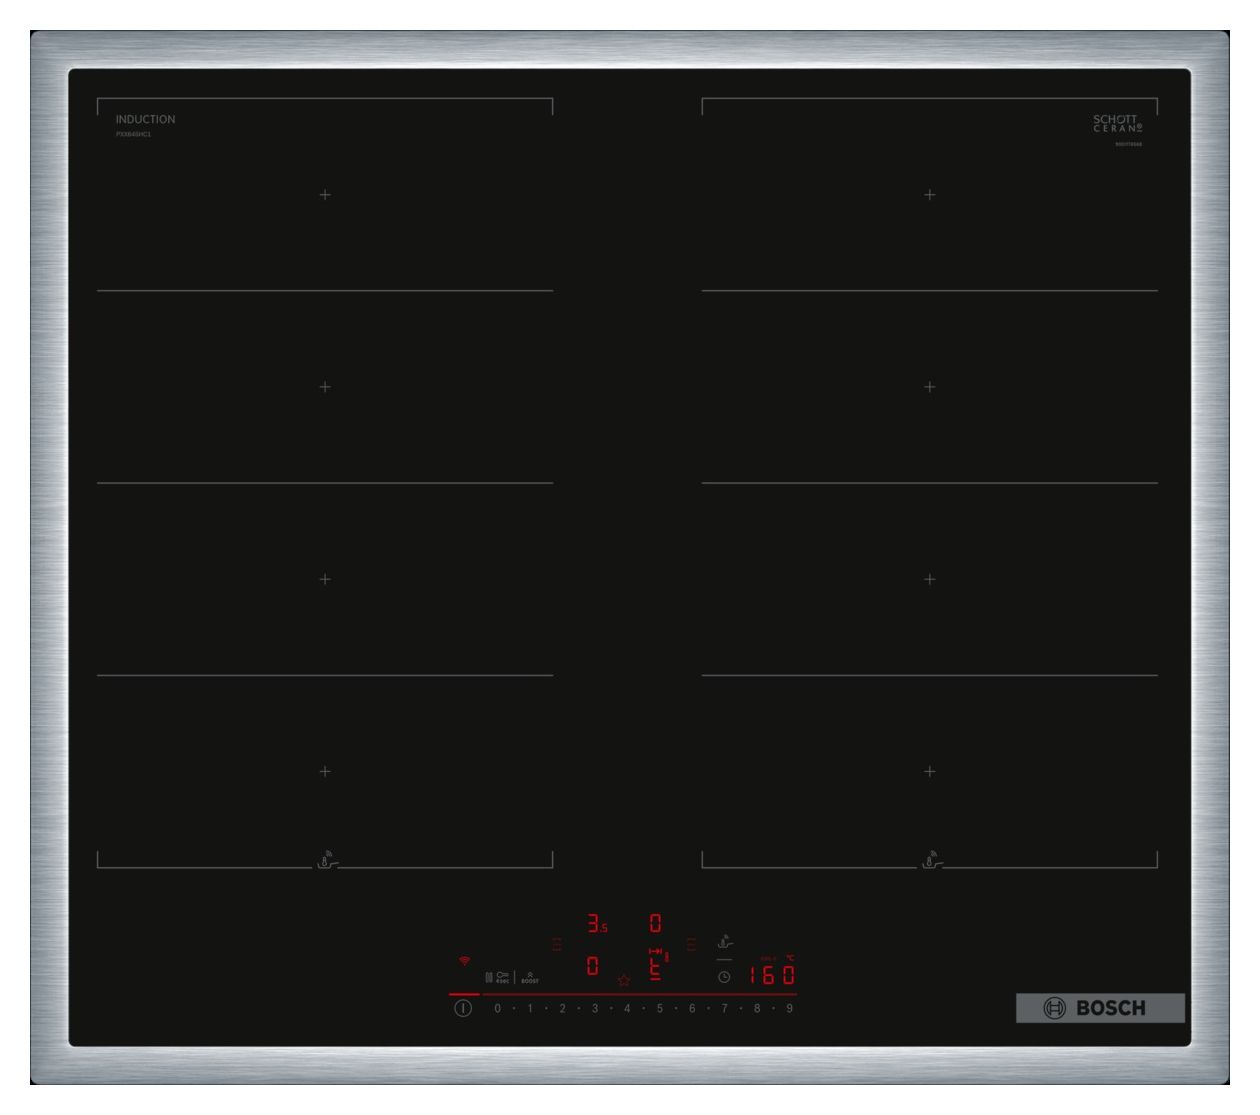Tap the clock timer icon
This screenshot has width=1260, height=1115.
click(724, 977)
